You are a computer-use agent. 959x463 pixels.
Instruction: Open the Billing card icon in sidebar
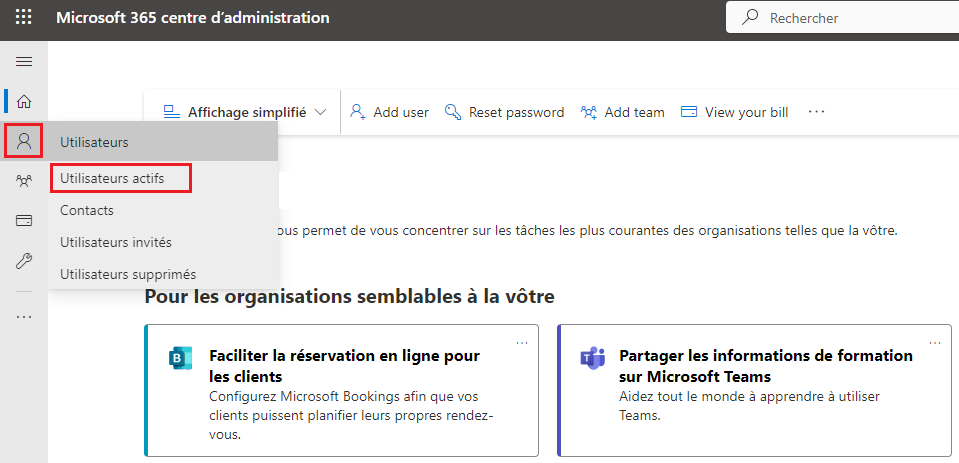pyautogui.click(x=24, y=221)
